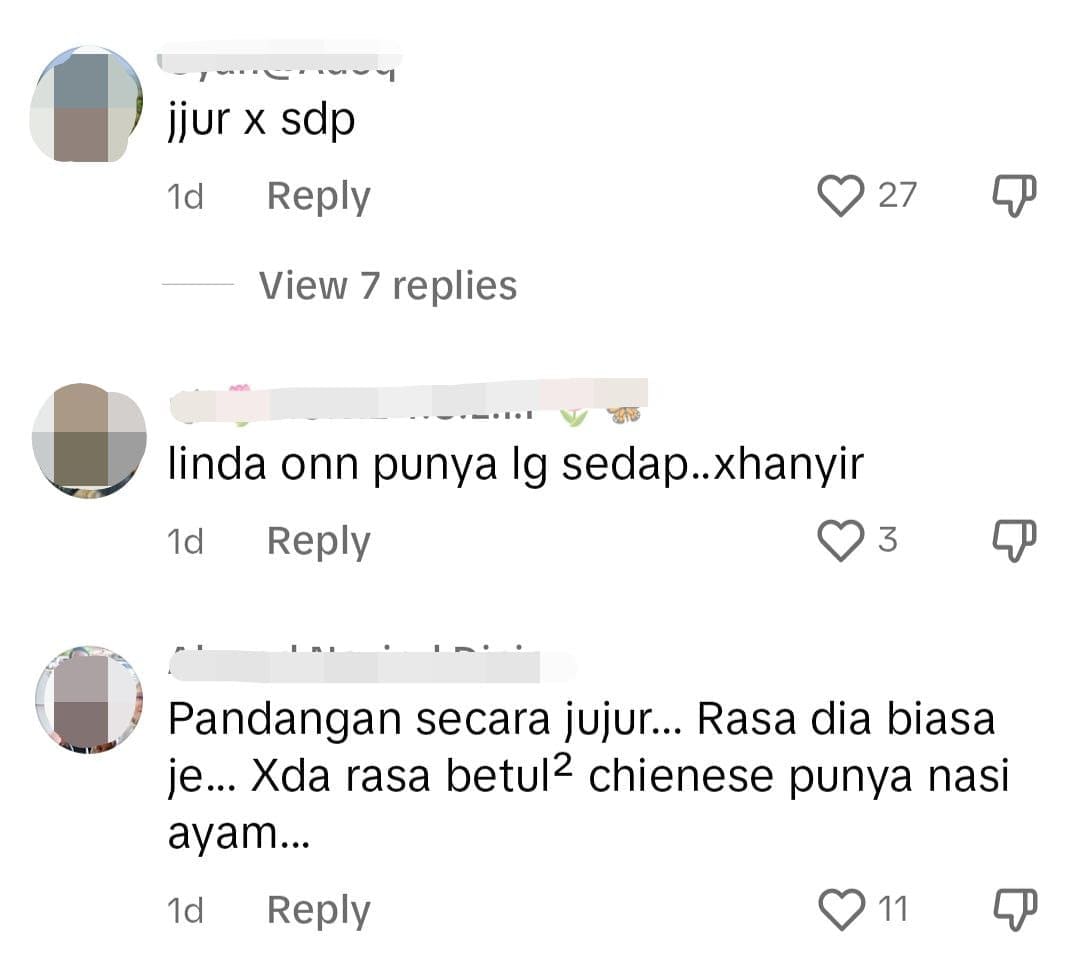1080x960 pixels.
Task: Select the 'linda onn punya lg sedap' text
Action: pos(515,464)
